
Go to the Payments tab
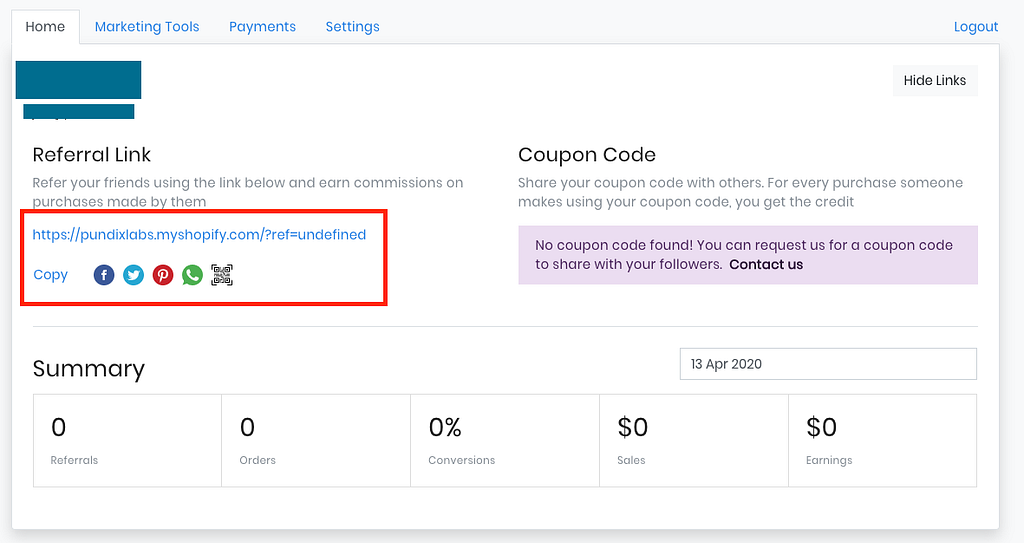point(262,27)
